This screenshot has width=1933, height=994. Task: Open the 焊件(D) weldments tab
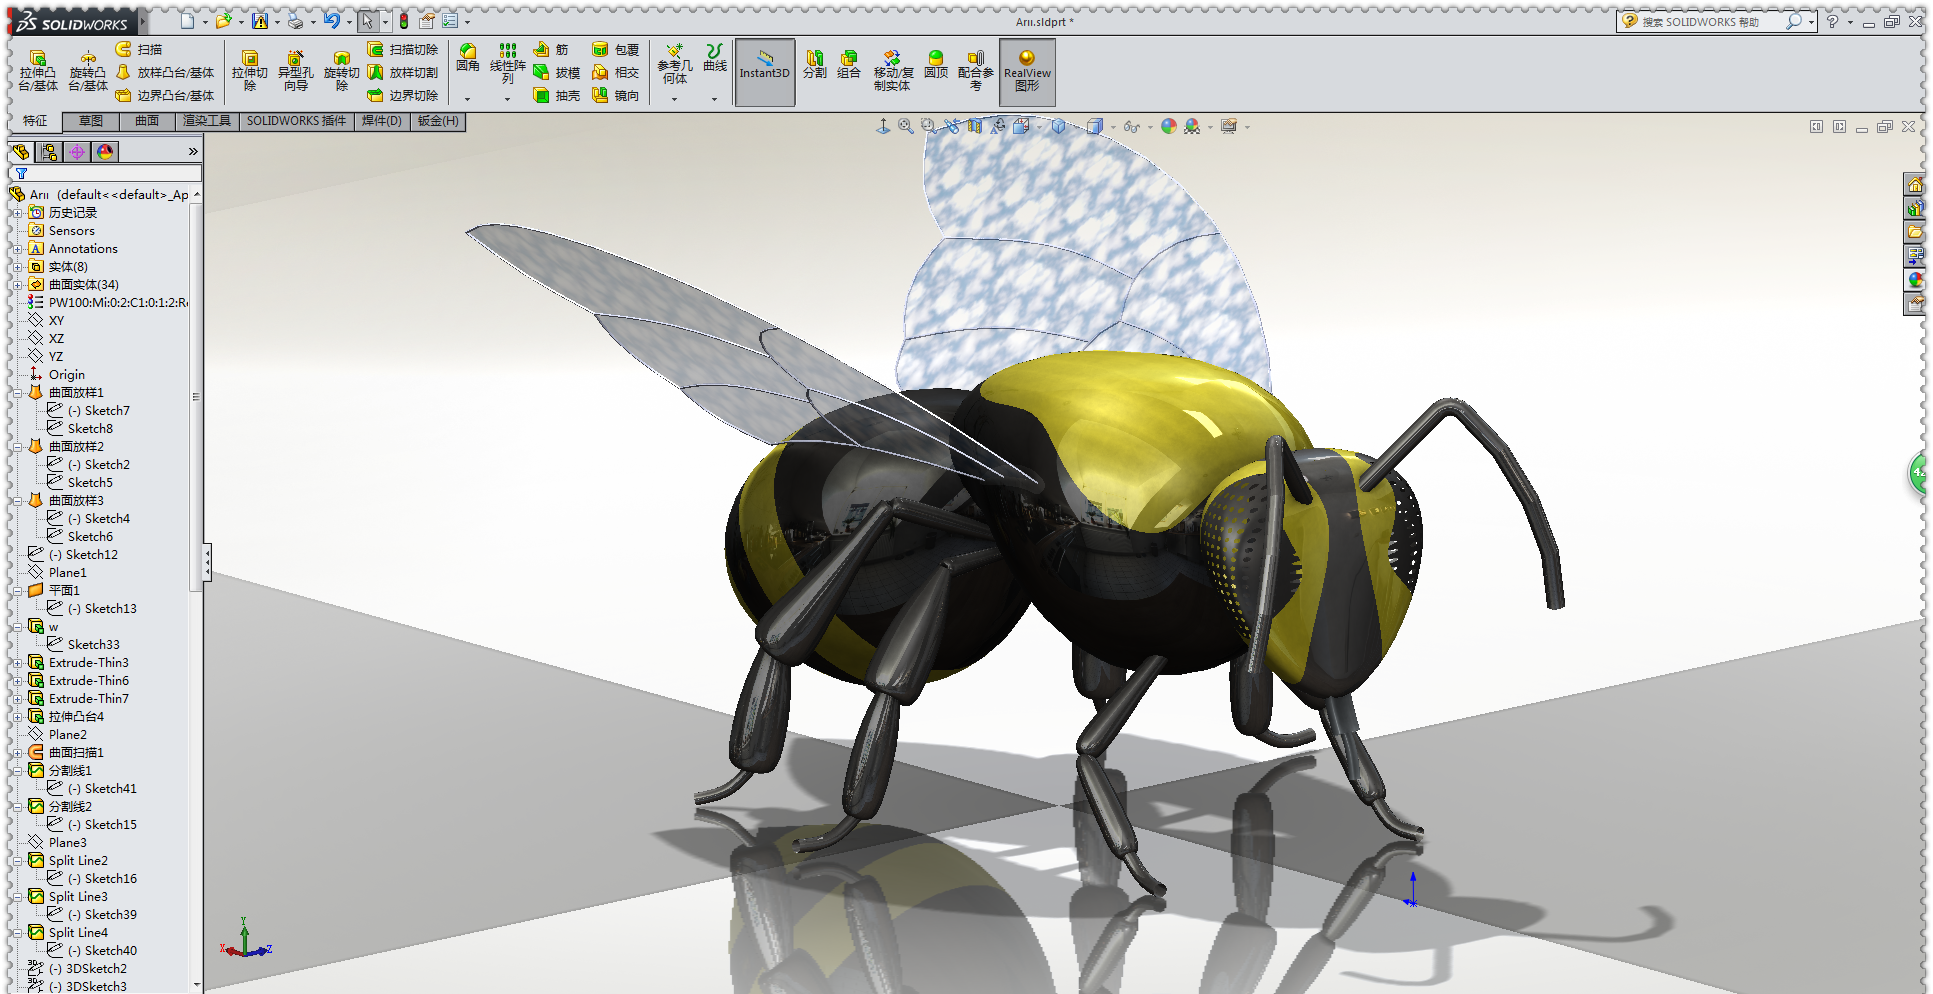(x=381, y=121)
